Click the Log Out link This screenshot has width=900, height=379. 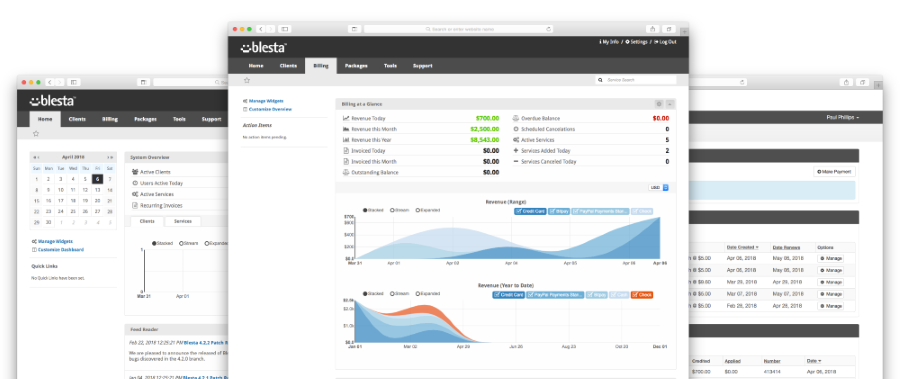665,42
